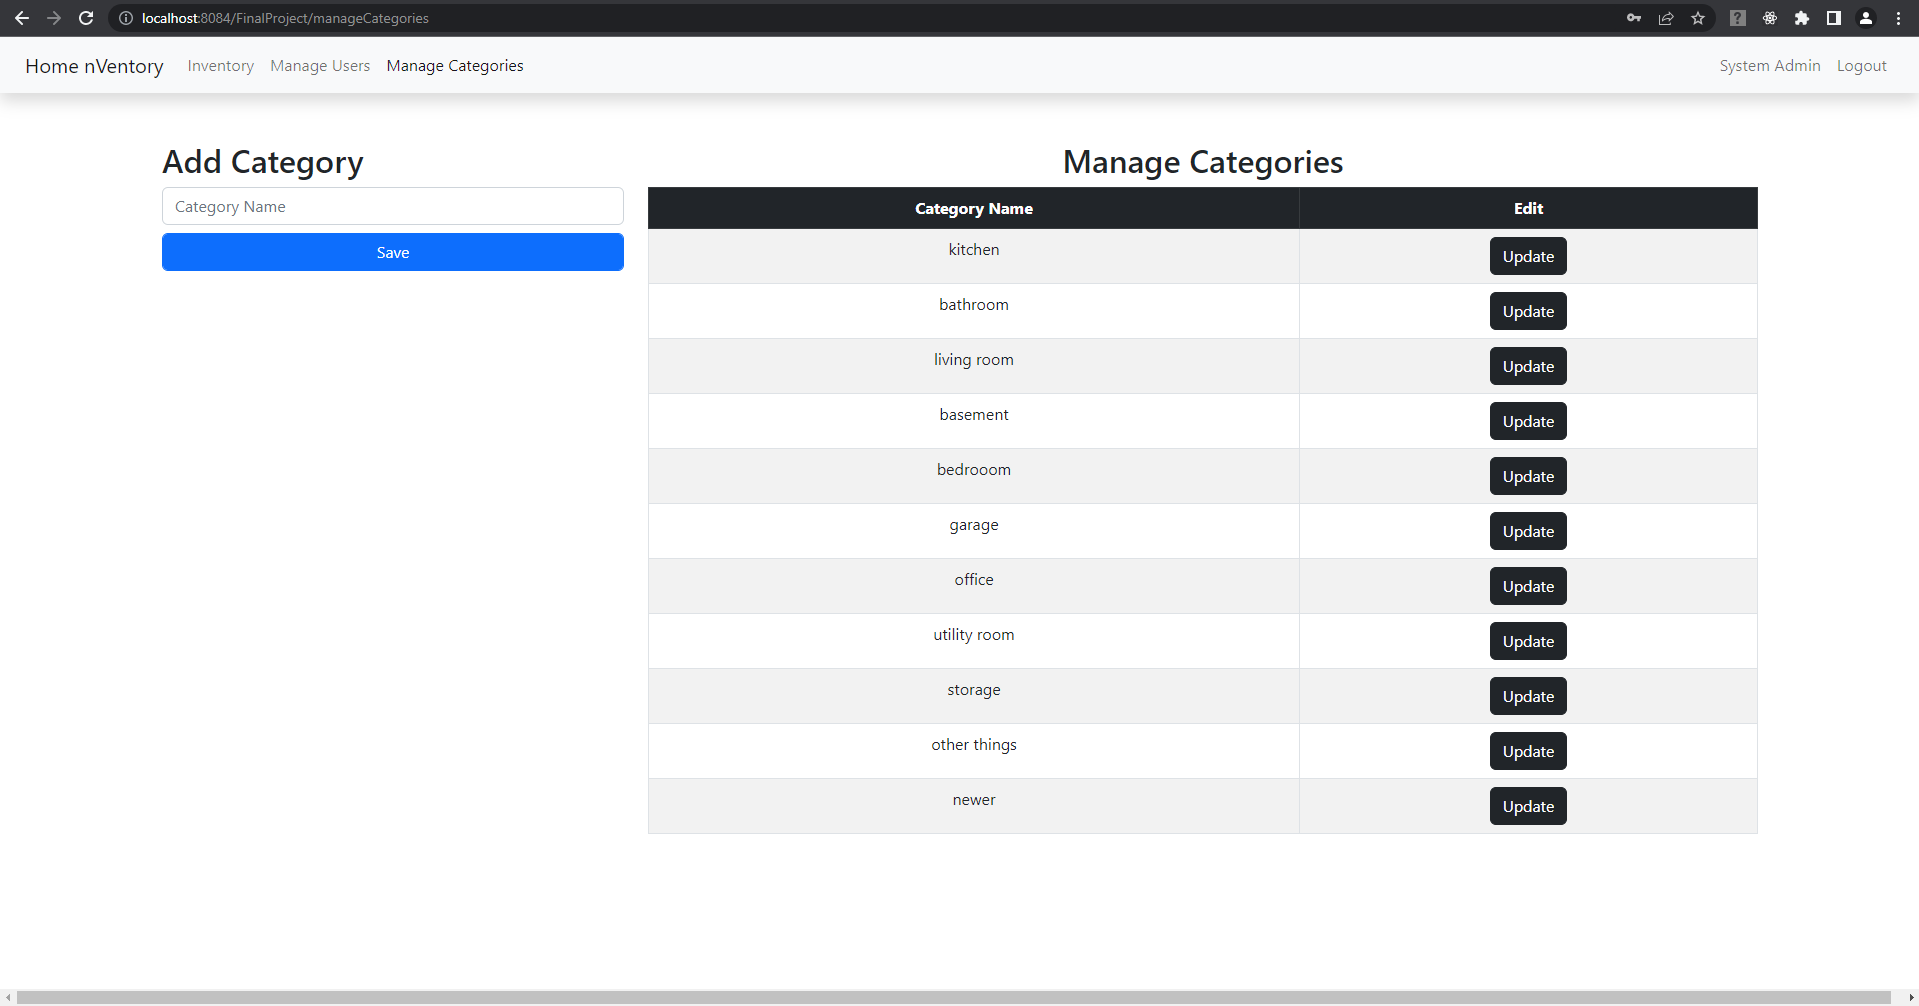
Task: Click the 'Category Name' column header
Action: (x=974, y=208)
